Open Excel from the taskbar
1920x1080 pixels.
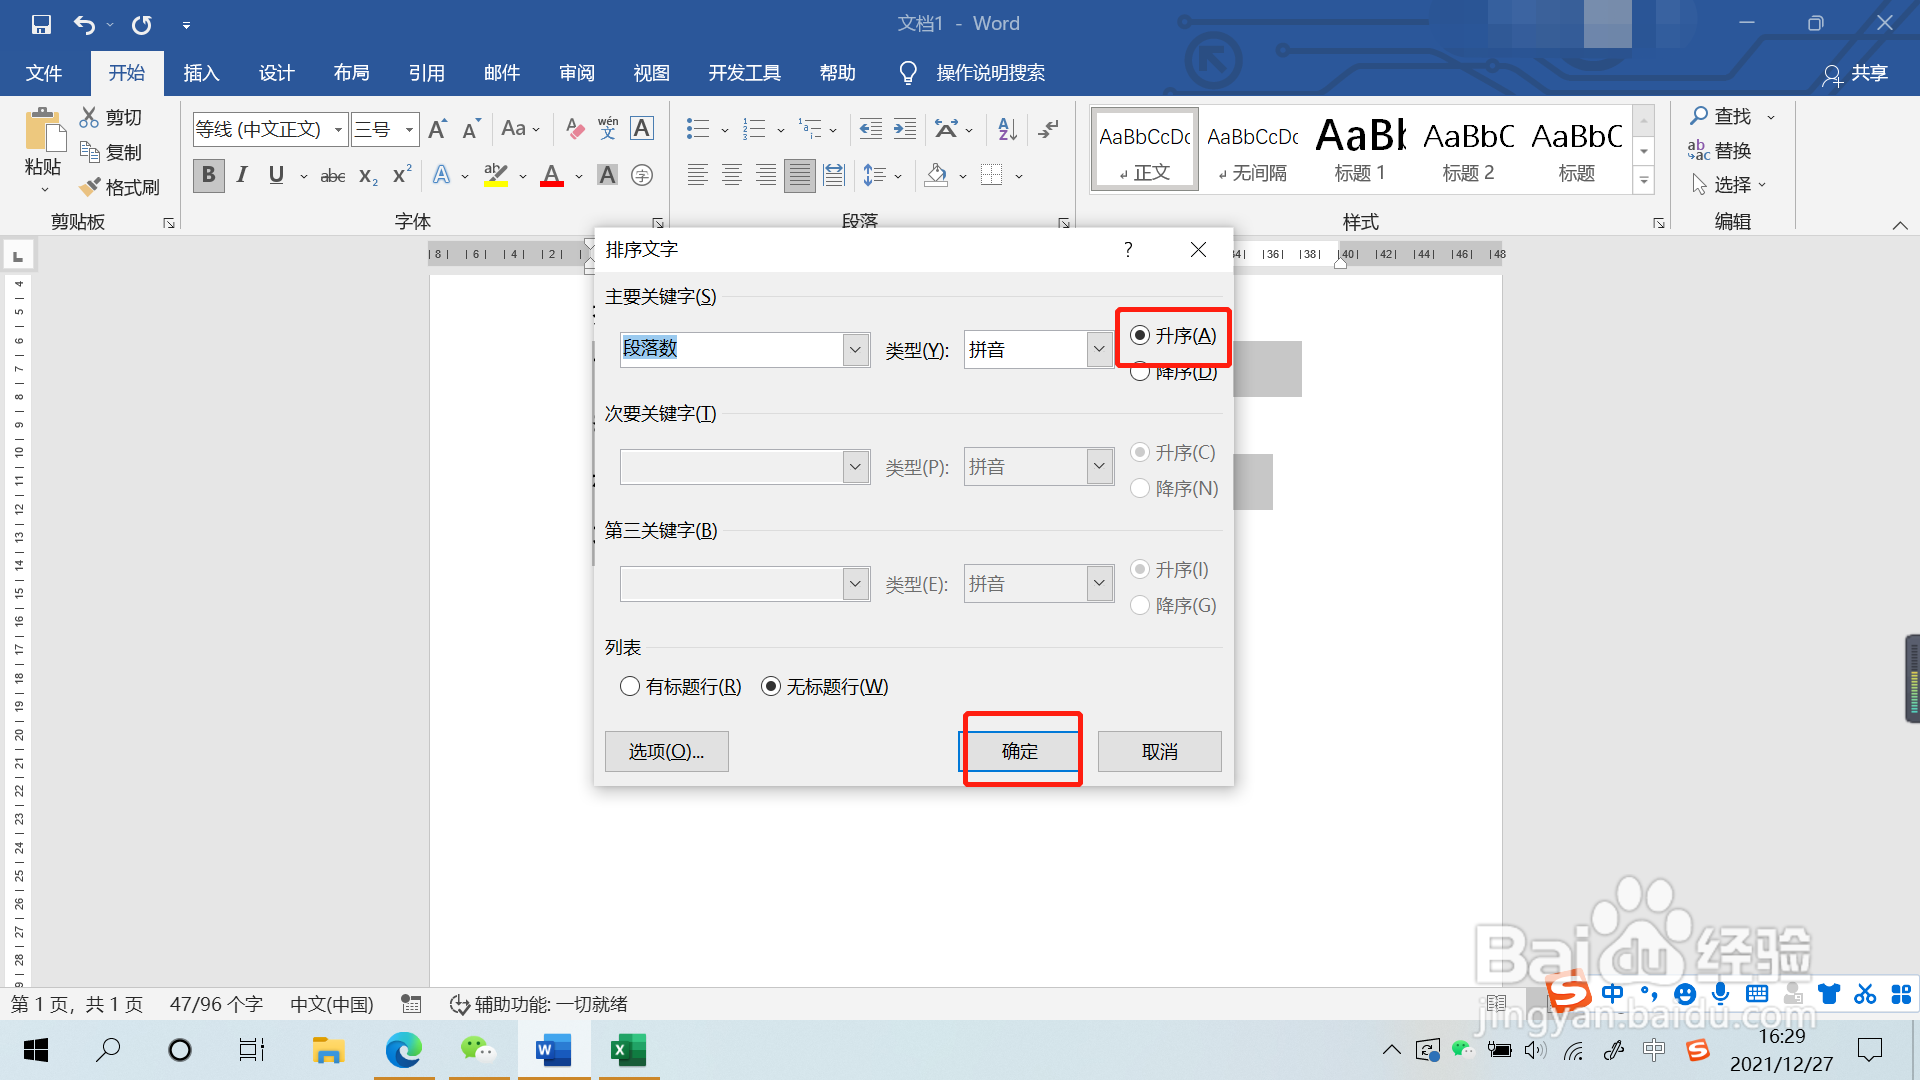click(x=628, y=1050)
